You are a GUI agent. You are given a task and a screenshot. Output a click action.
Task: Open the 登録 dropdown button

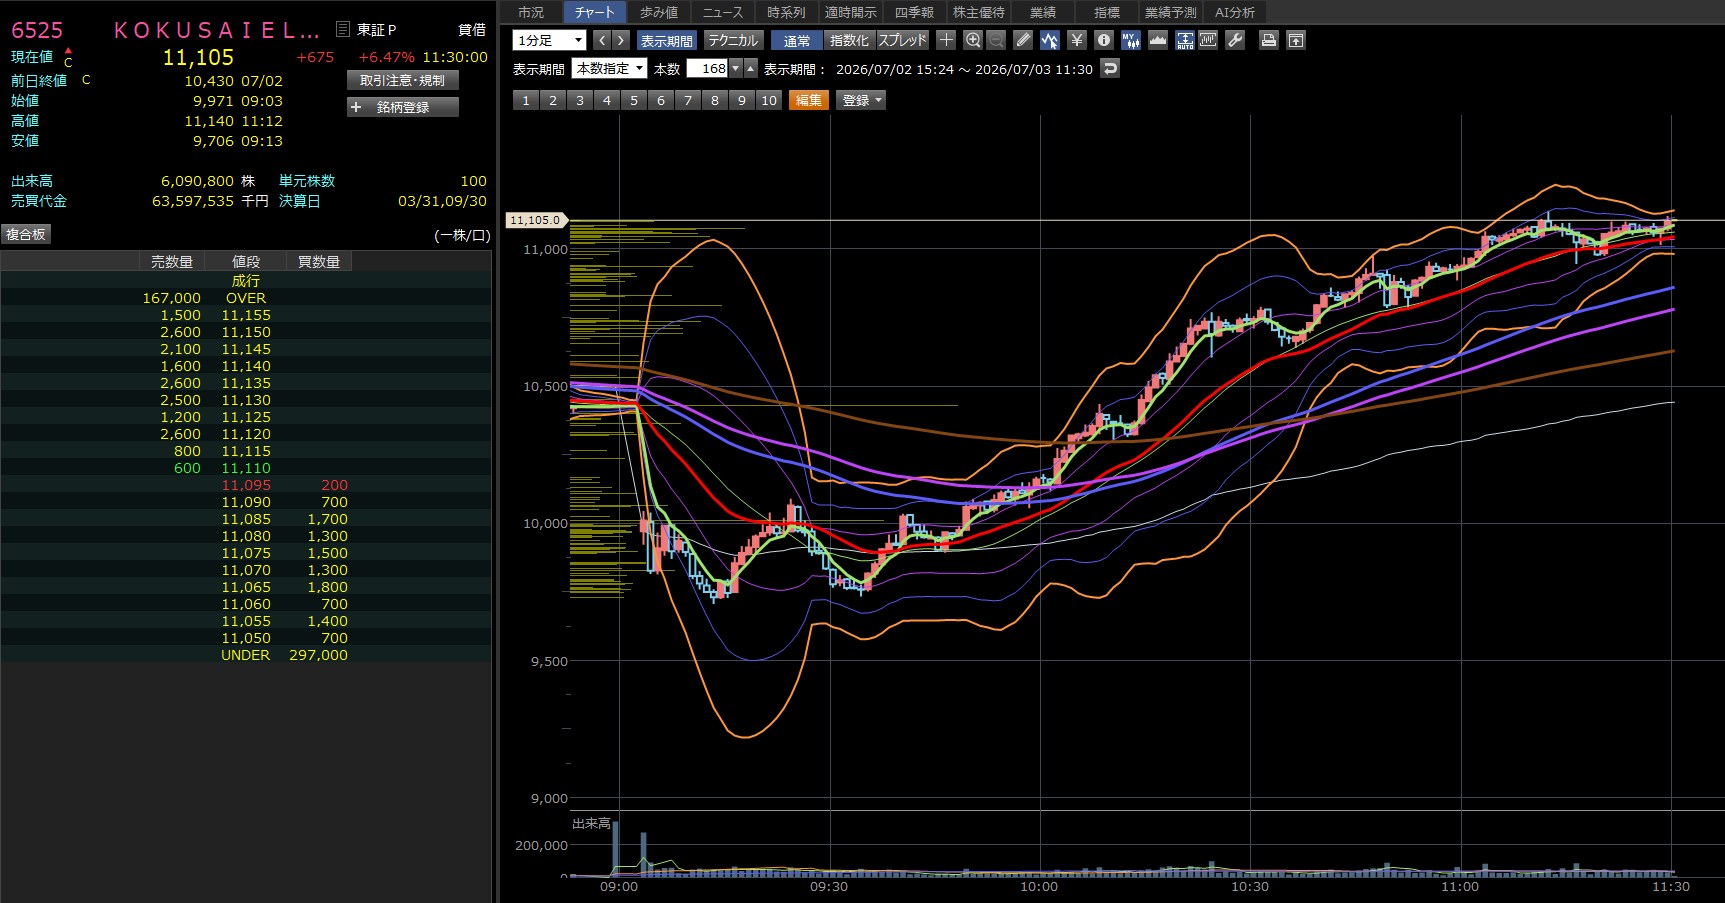[x=862, y=100]
